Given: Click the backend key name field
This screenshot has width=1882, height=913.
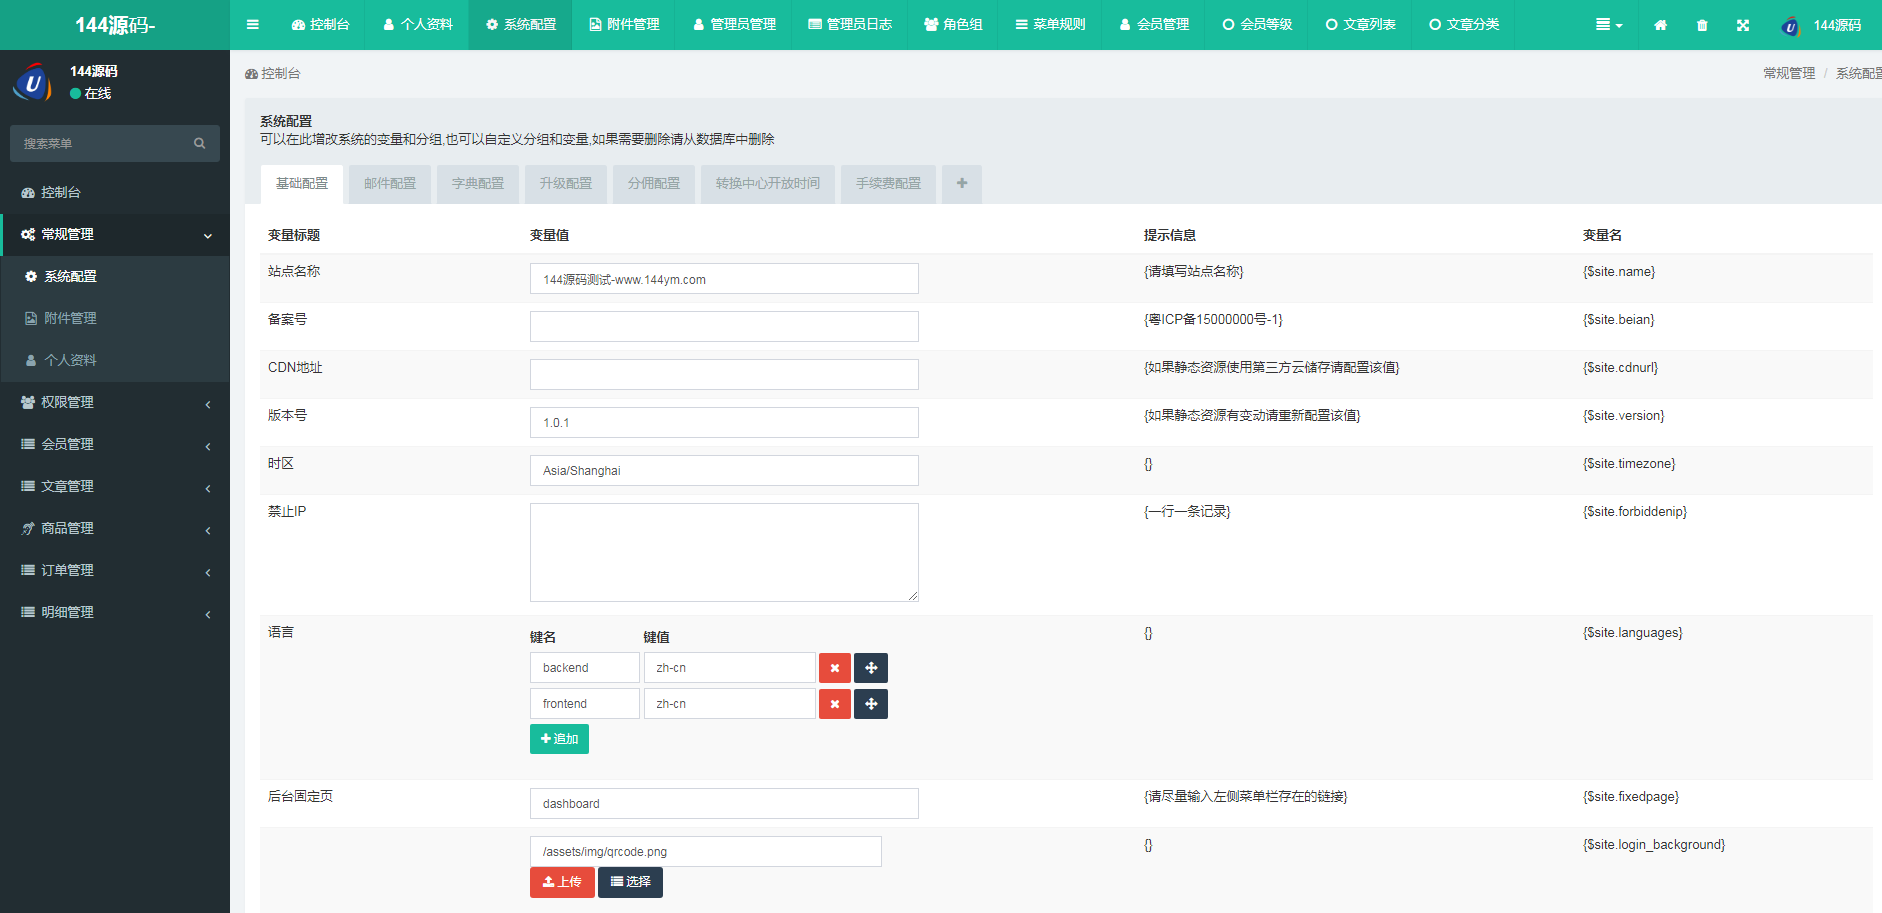Looking at the screenshot, I should pyautogui.click(x=585, y=668).
